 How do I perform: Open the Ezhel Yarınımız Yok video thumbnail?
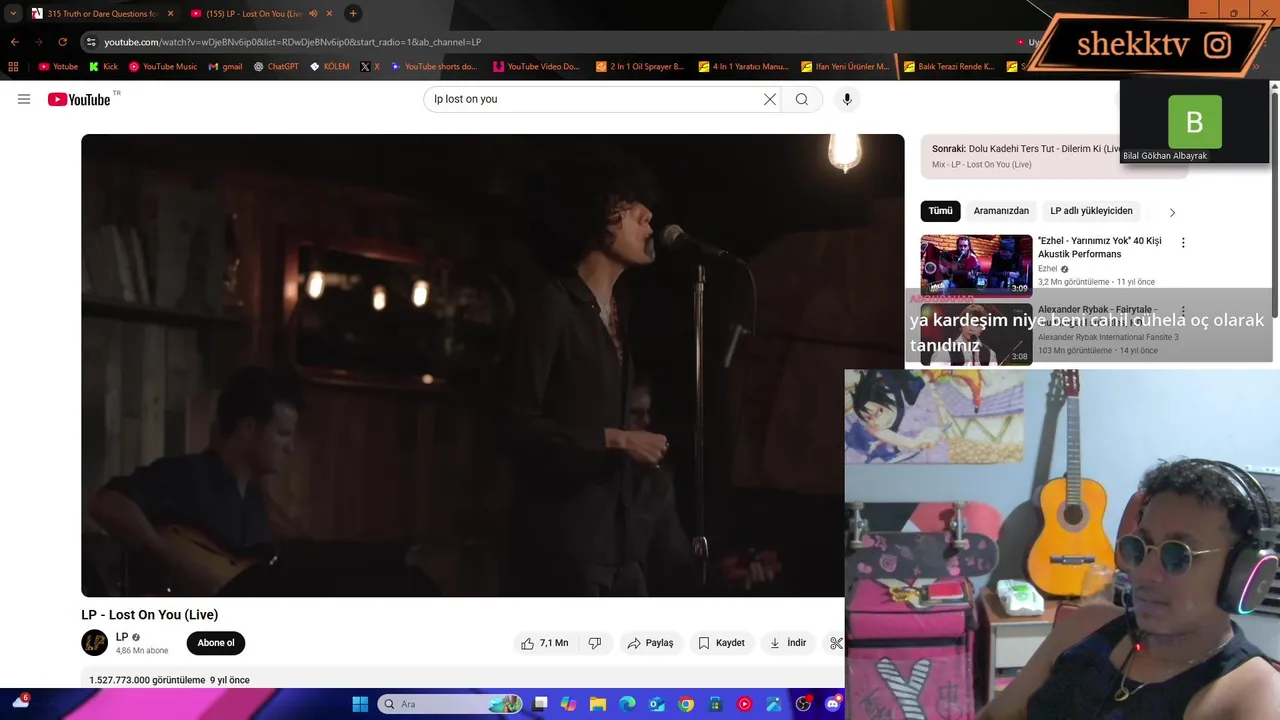(x=976, y=265)
